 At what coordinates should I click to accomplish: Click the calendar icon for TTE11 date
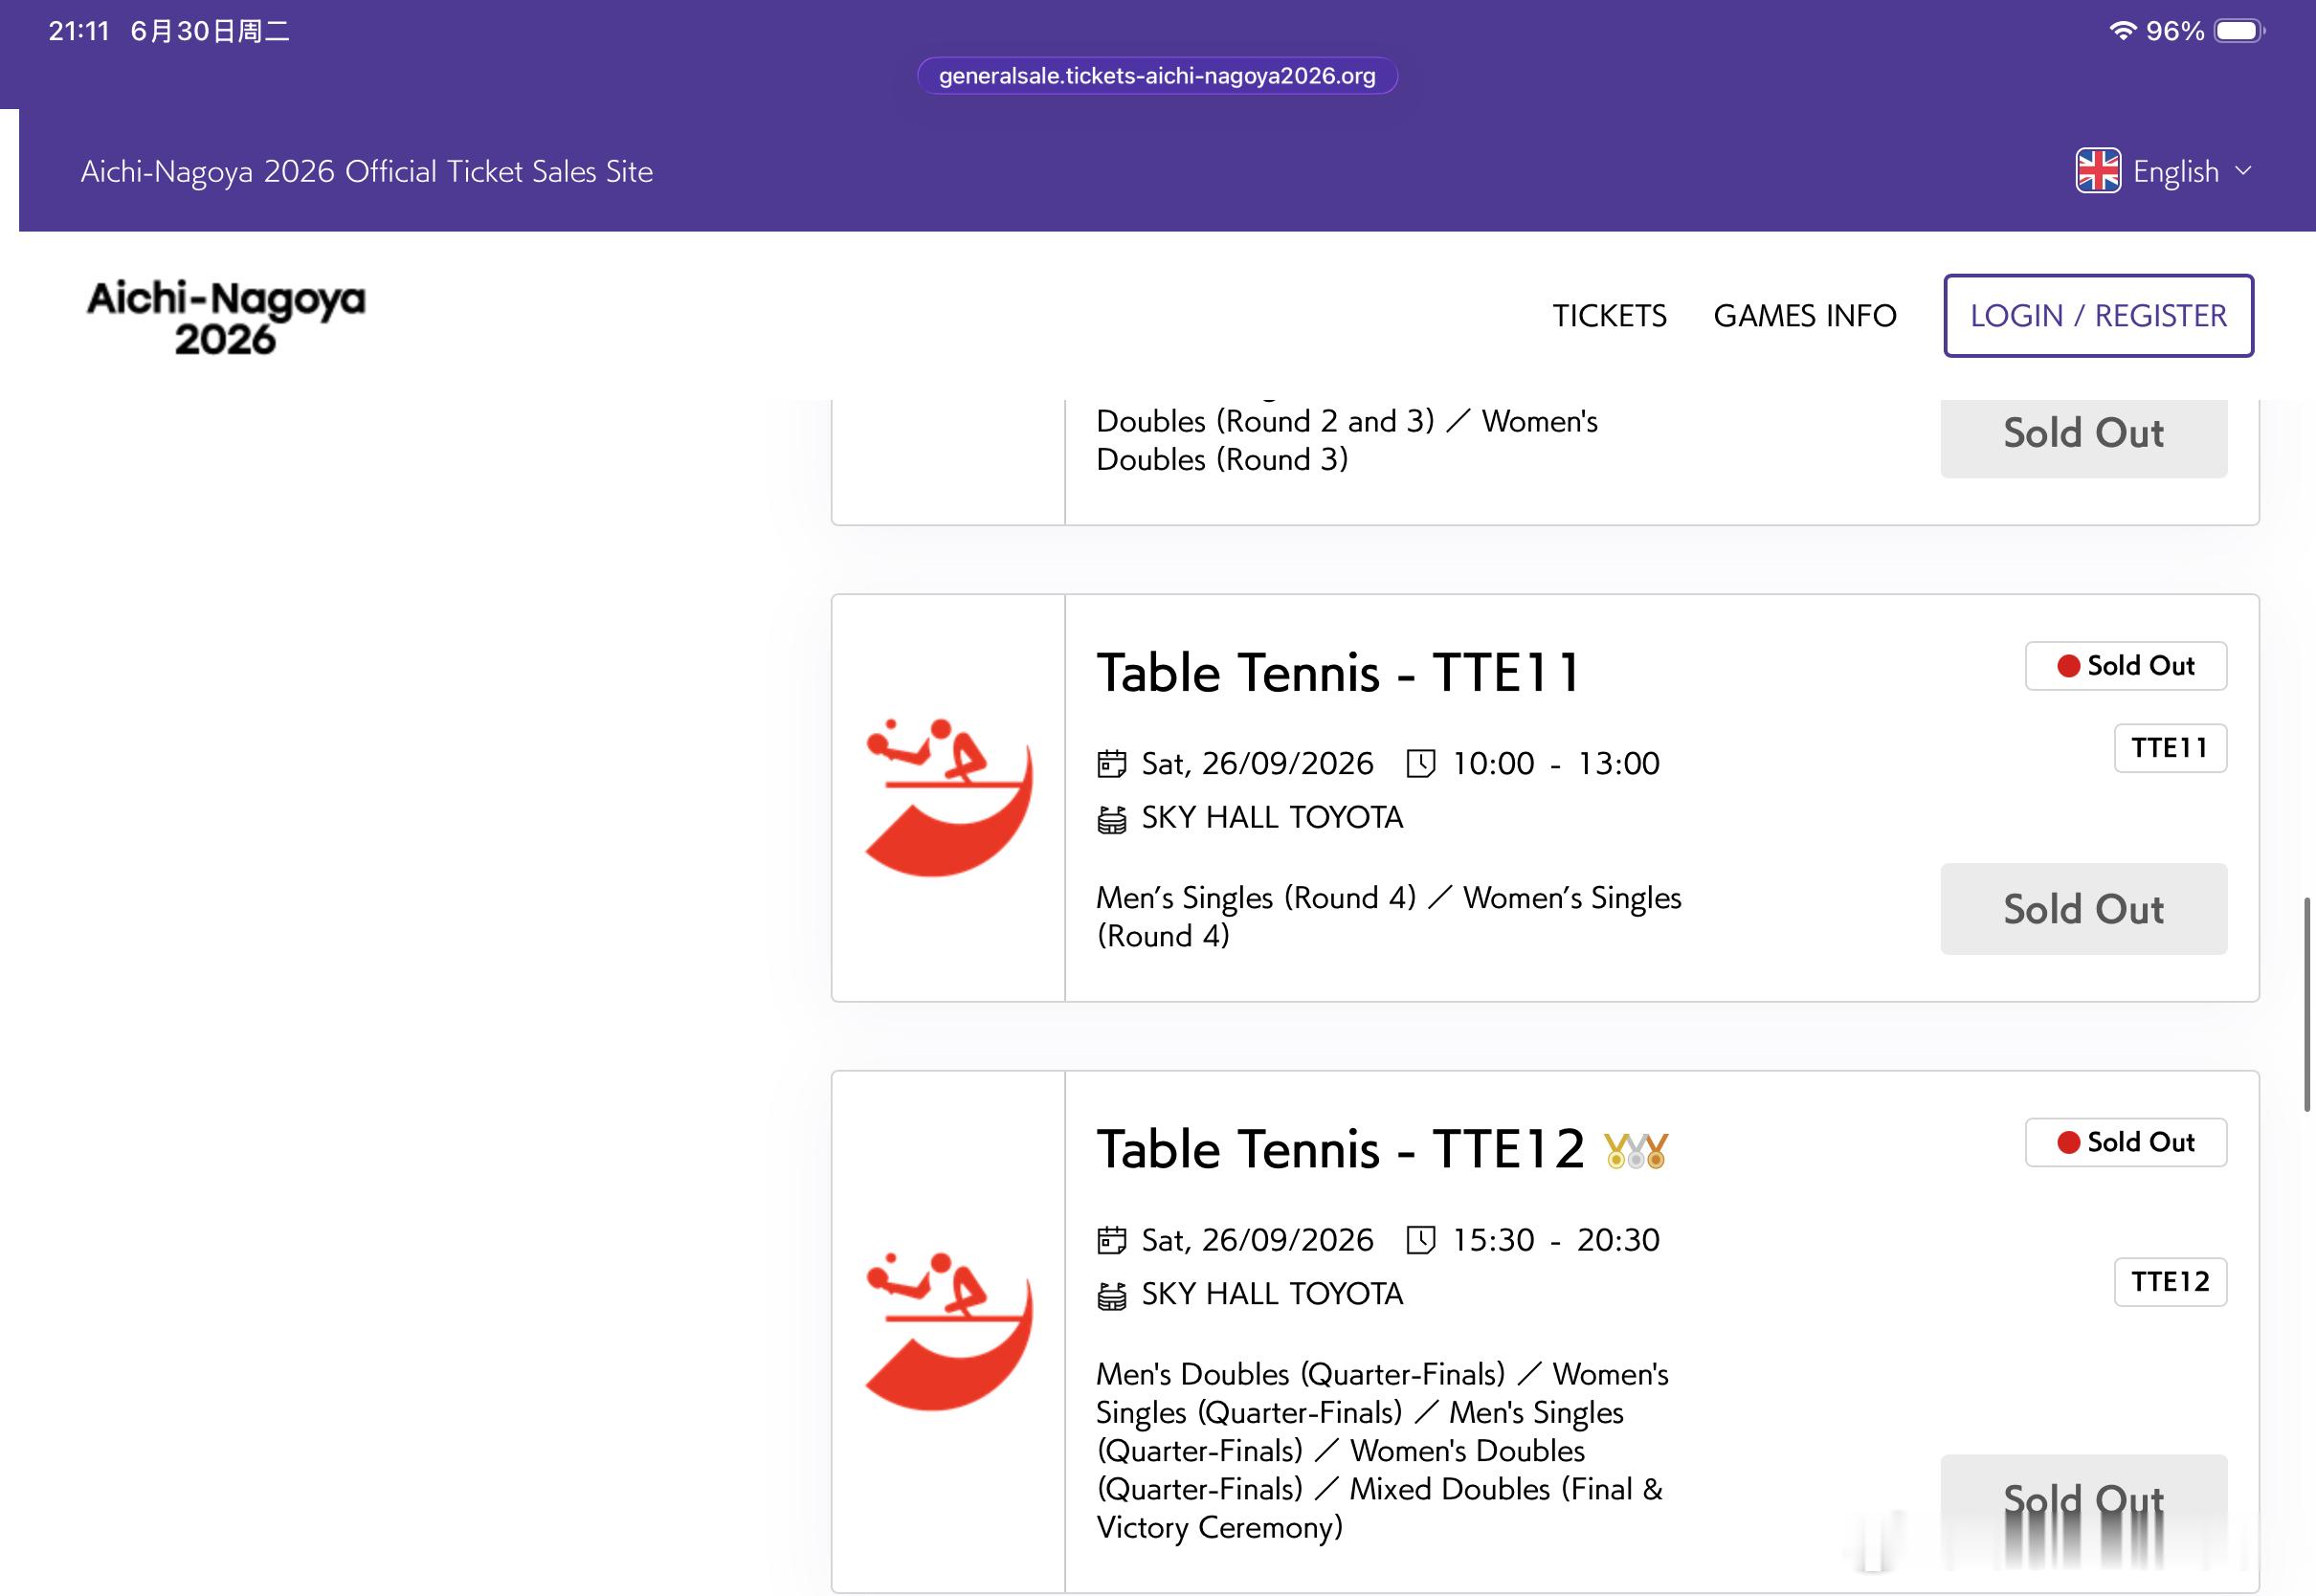(1112, 764)
